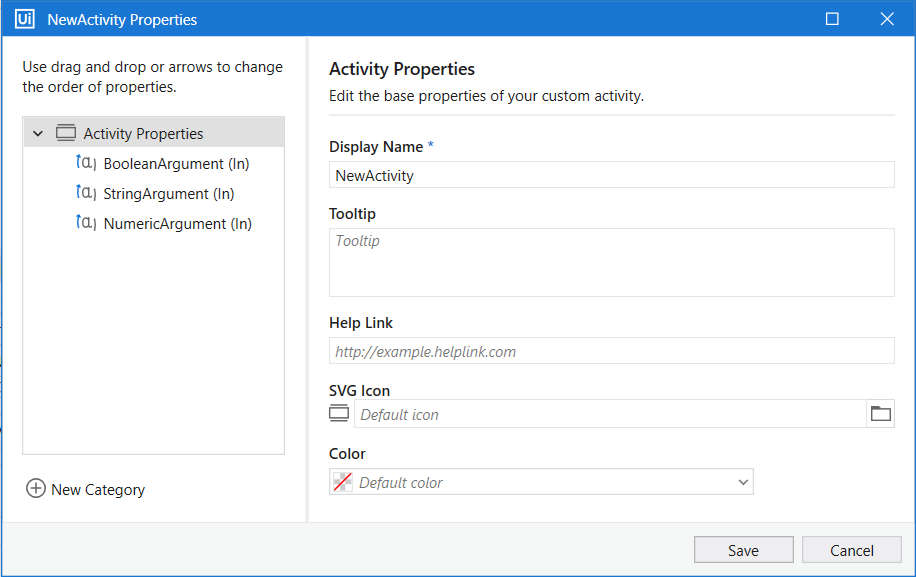This screenshot has width=916, height=577.
Task: Click the StringArgument input argument icon
Action: [86, 193]
